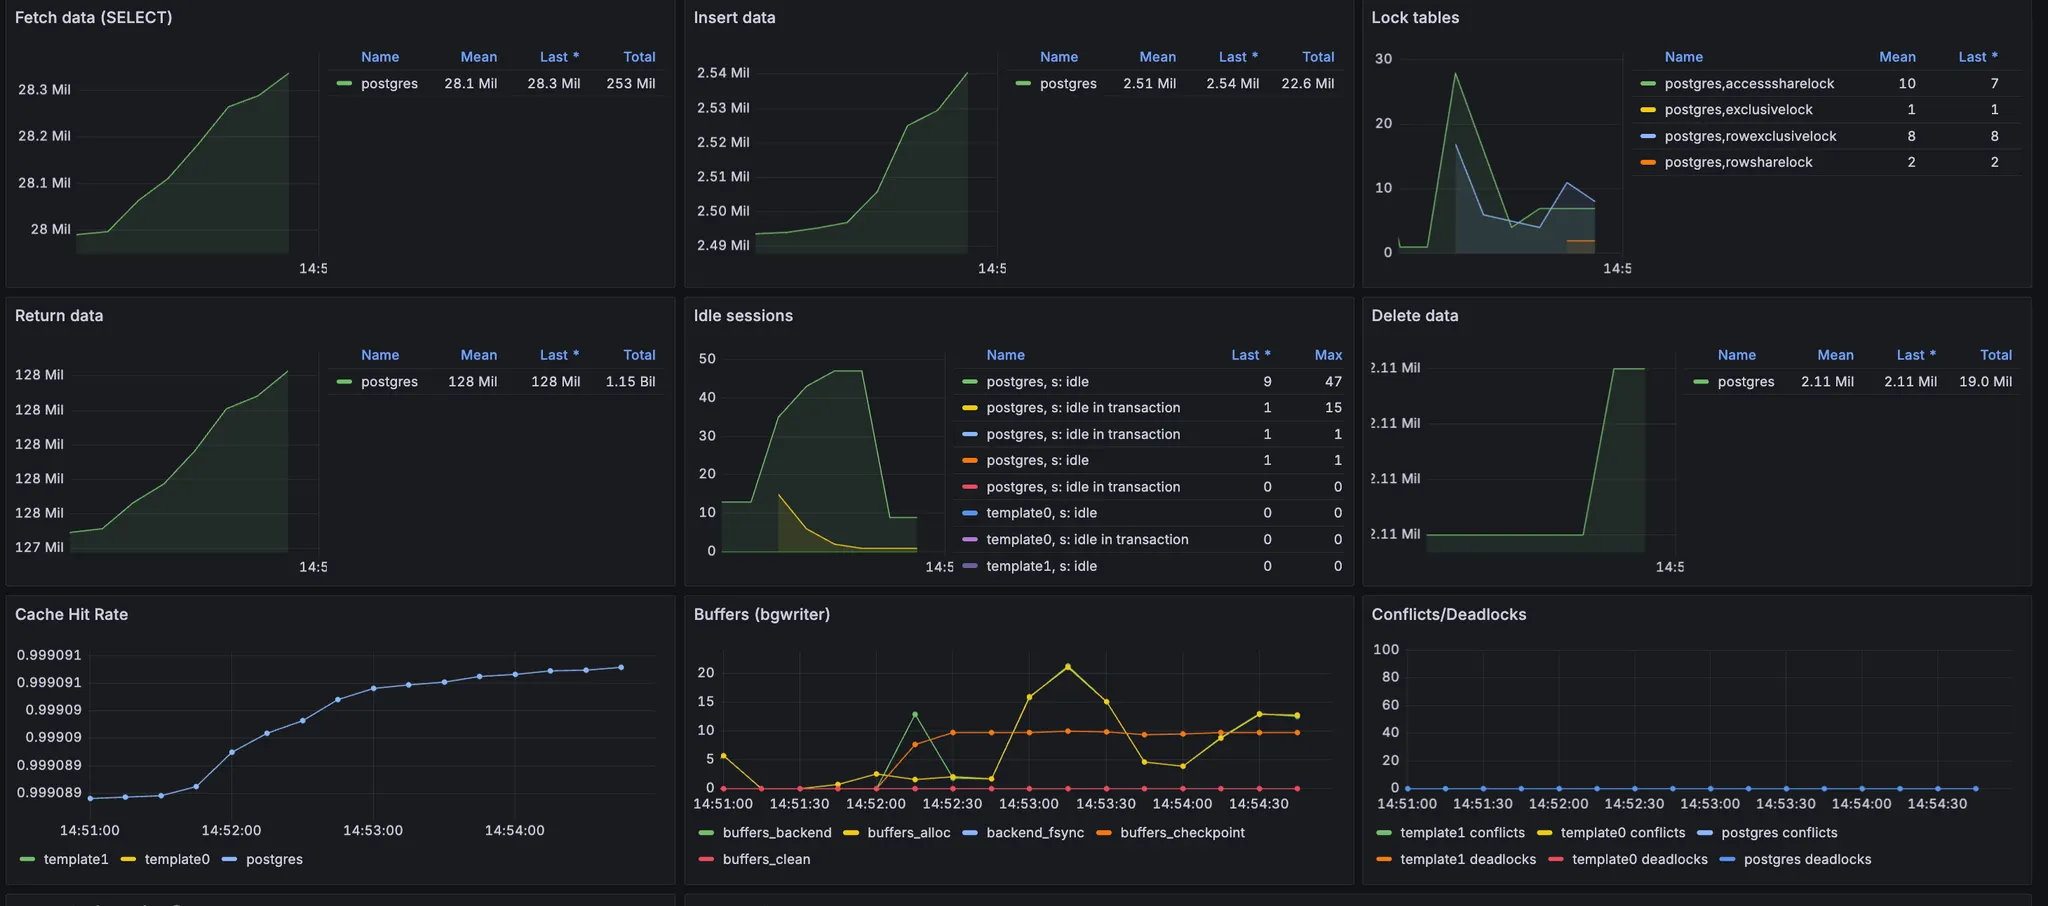The width and height of the screenshot is (2048, 906).
Task: Open the Insert data panel title menu
Action: coord(734,17)
